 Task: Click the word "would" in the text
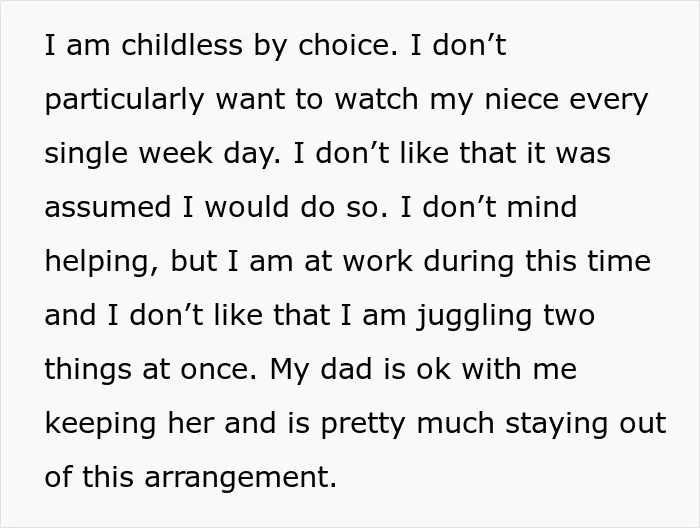246,207
